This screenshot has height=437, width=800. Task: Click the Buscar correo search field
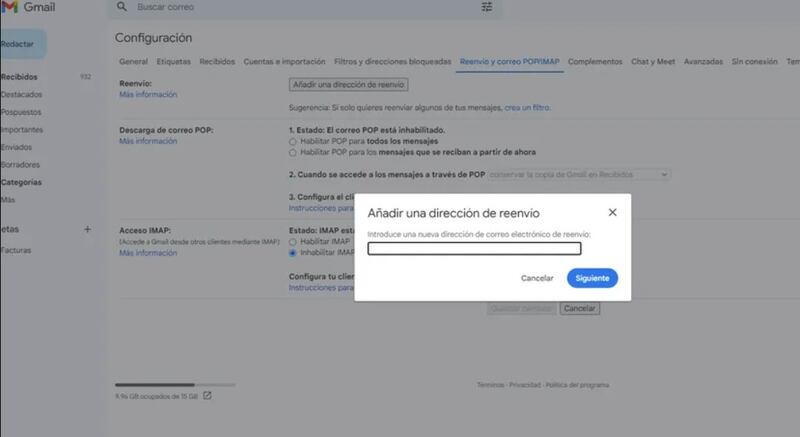306,7
